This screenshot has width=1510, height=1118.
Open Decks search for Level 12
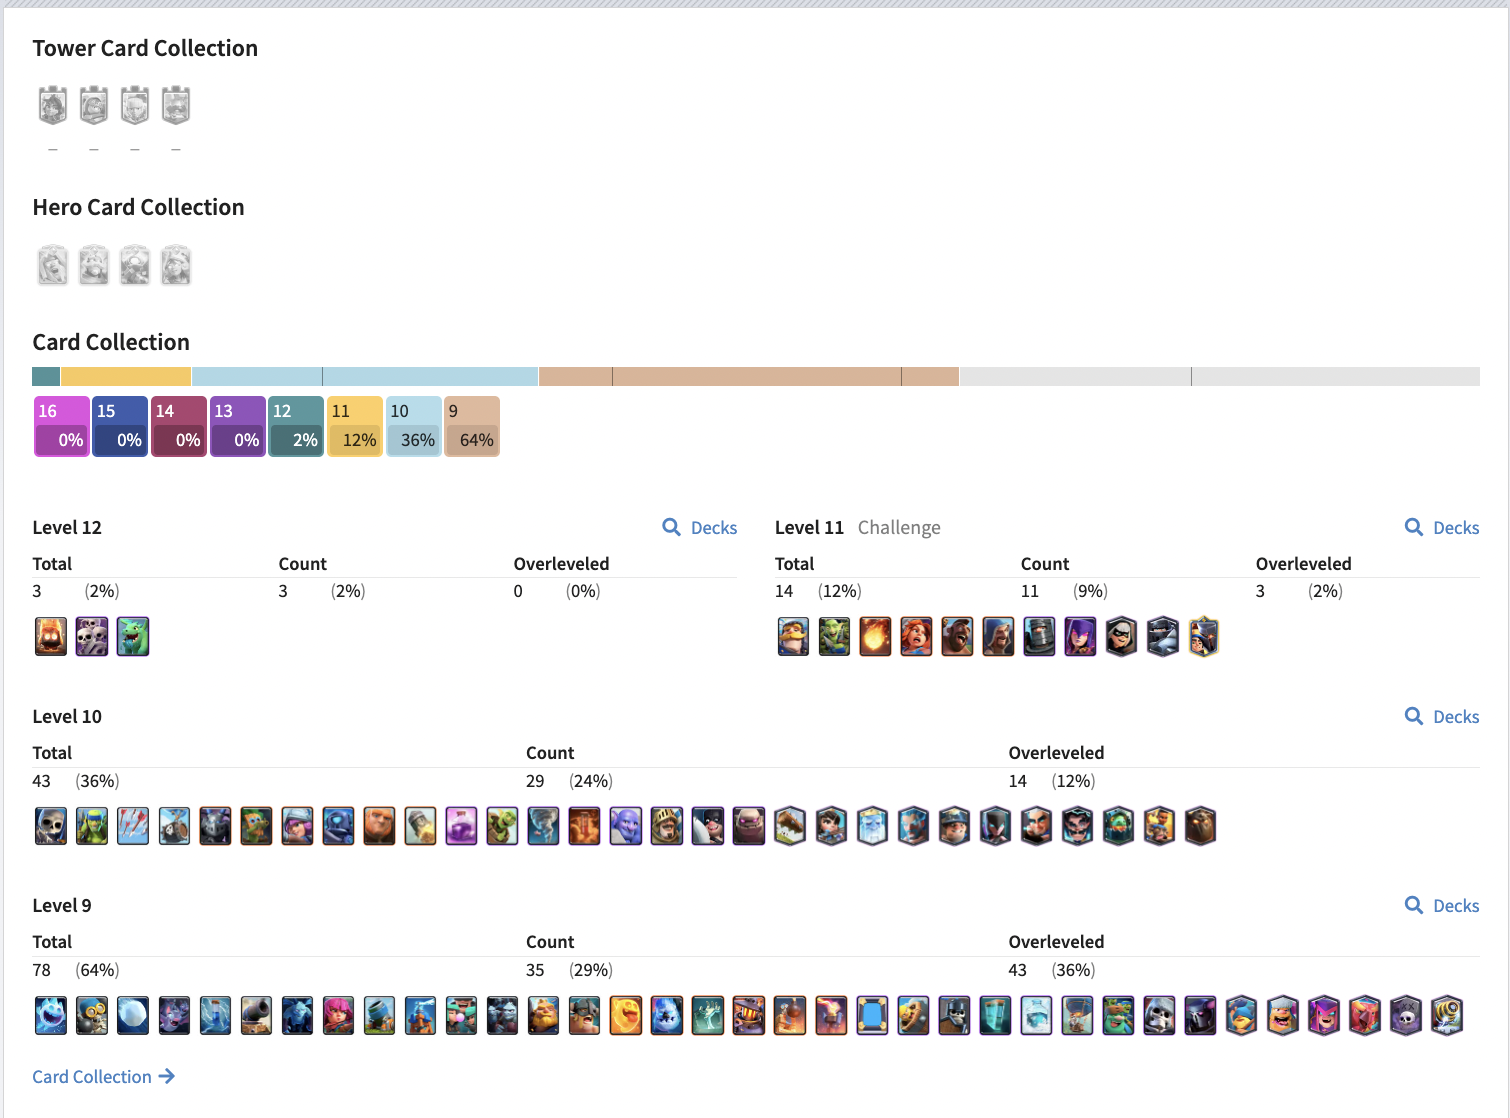[700, 527]
